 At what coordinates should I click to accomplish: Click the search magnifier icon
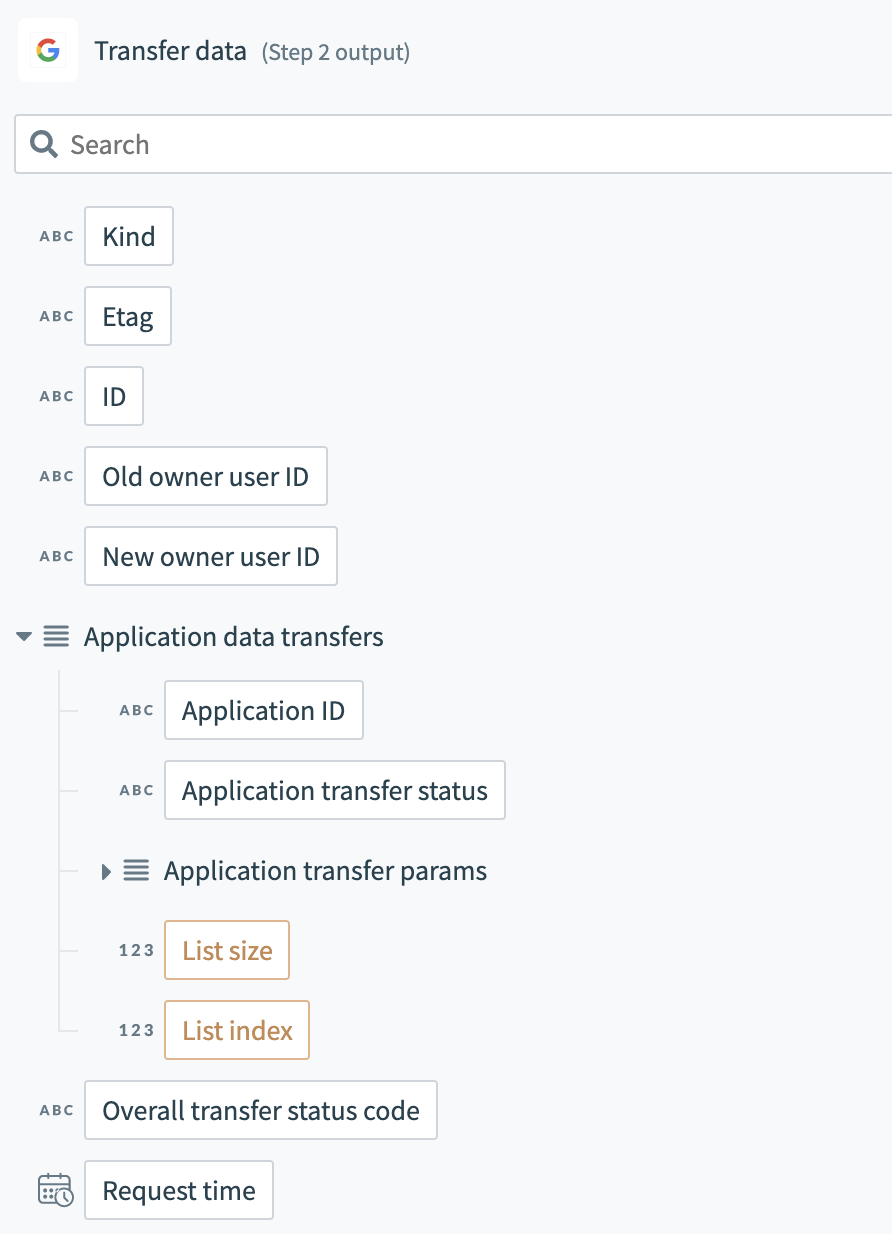point(43,145)
